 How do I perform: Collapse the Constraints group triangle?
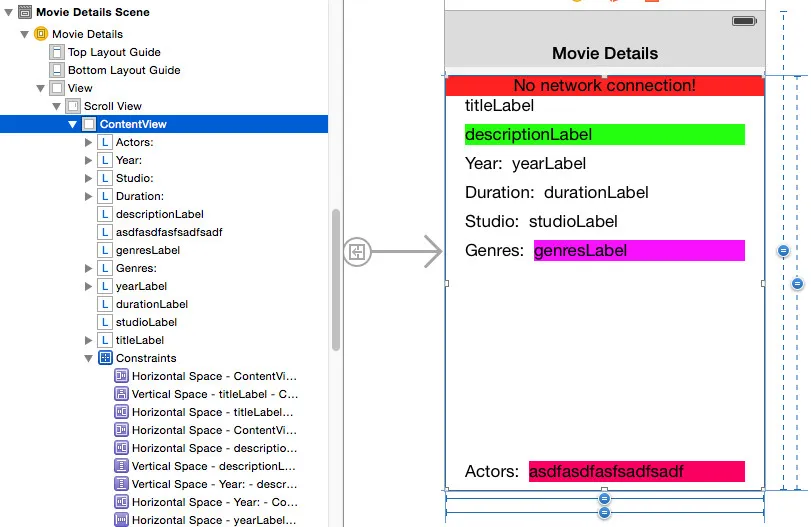coord(88,358)
